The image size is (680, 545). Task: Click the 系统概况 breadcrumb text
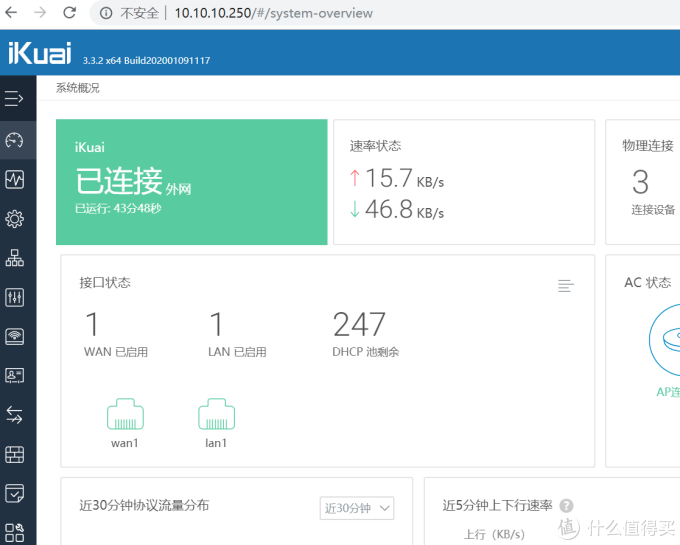[x=78, y=88]
